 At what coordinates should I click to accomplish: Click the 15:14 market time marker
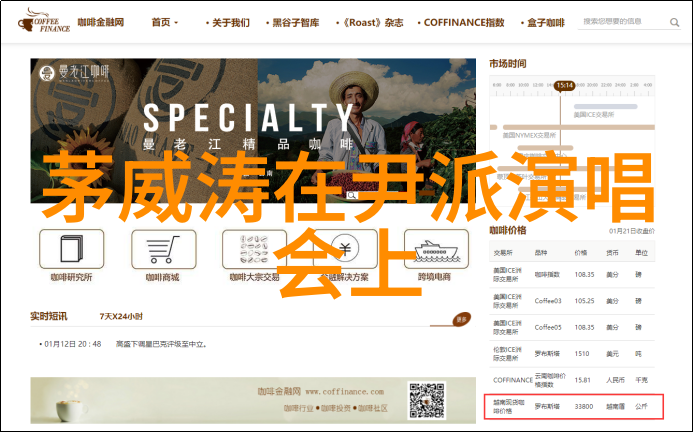click(x=564, y=86)
